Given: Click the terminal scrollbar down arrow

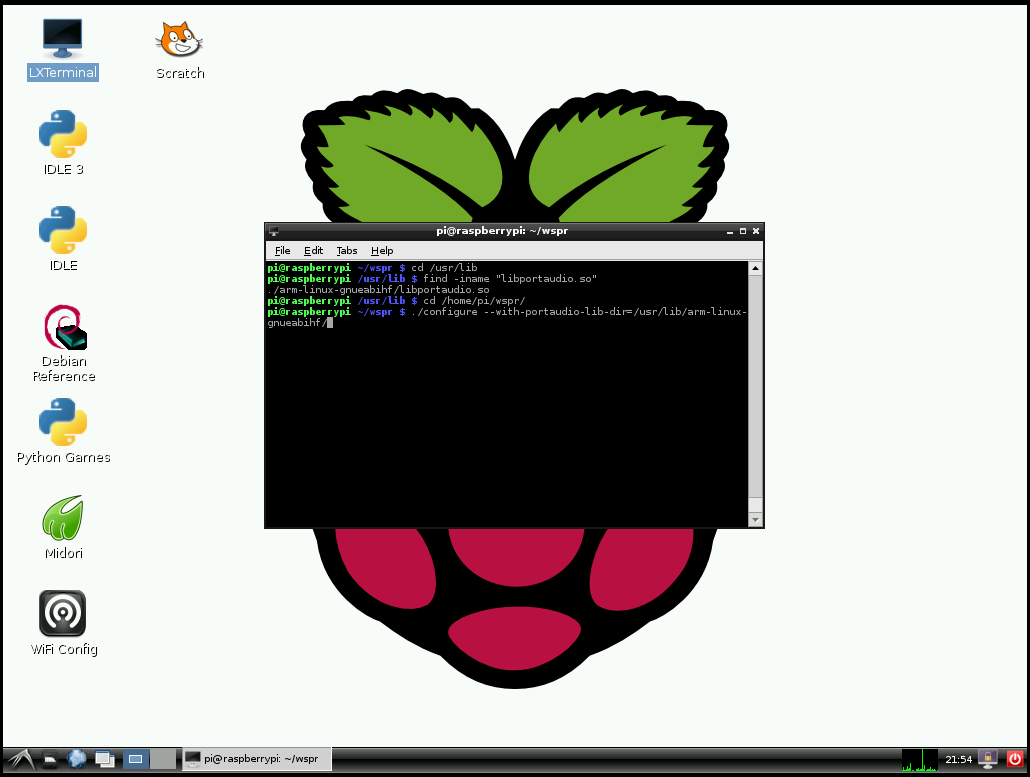Looking at the screenshot, I should coord(755,520).
